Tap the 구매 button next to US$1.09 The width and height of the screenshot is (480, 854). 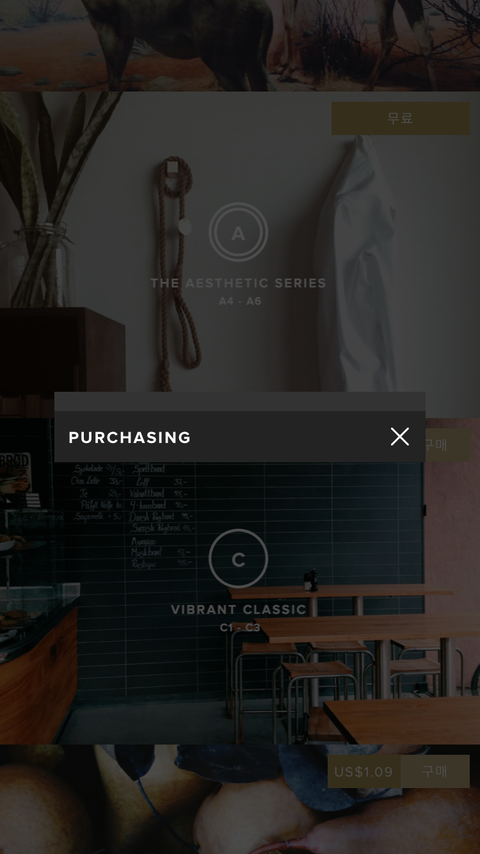click(435, 771)
